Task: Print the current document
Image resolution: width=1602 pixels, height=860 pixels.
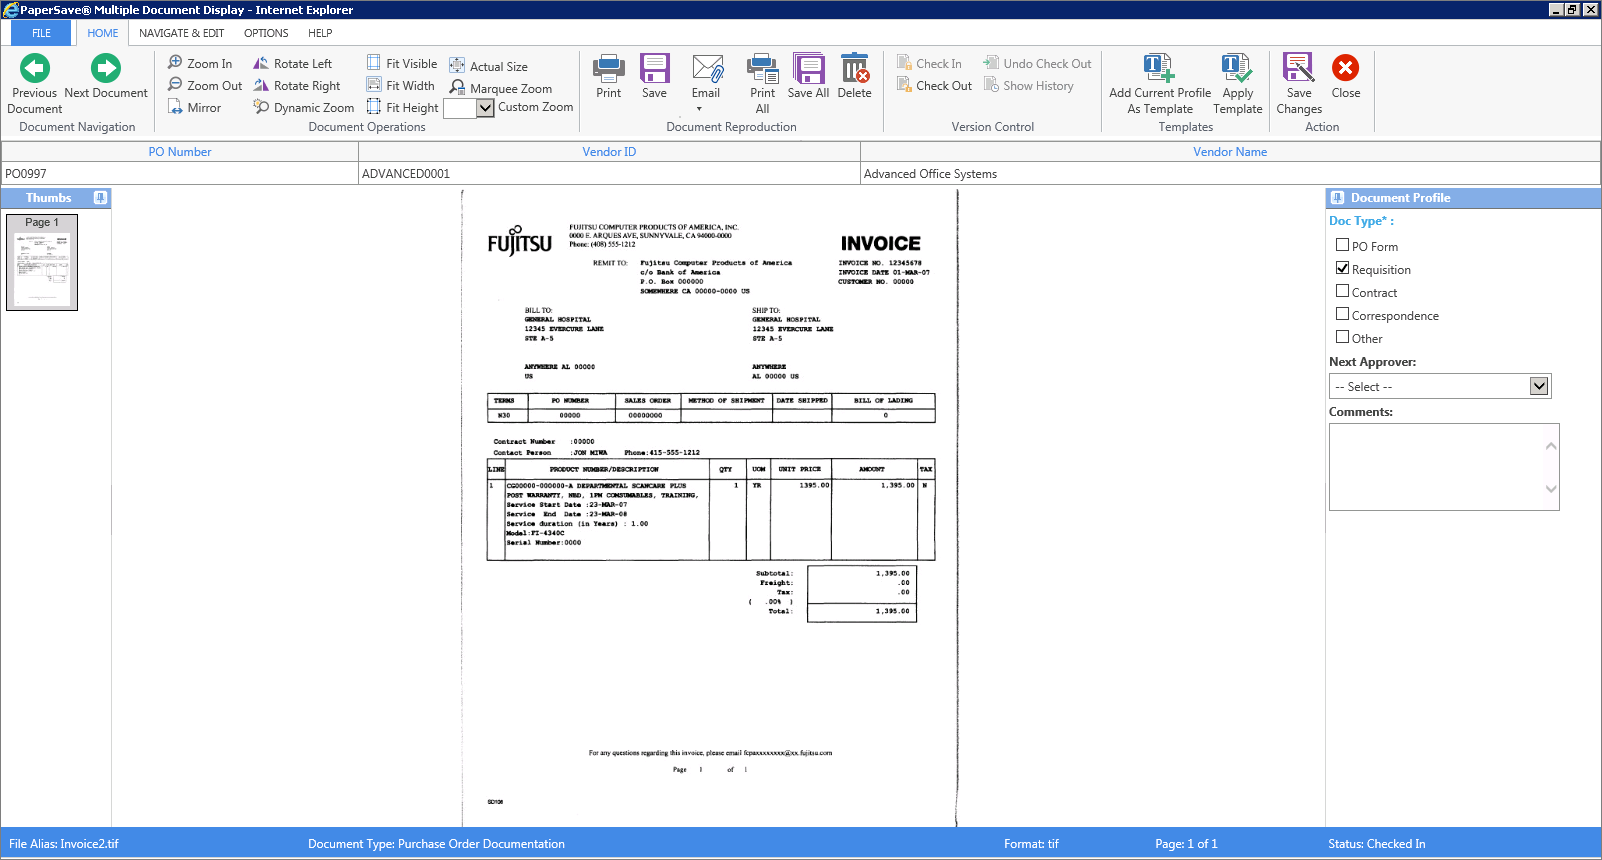Action: point(608,76)
